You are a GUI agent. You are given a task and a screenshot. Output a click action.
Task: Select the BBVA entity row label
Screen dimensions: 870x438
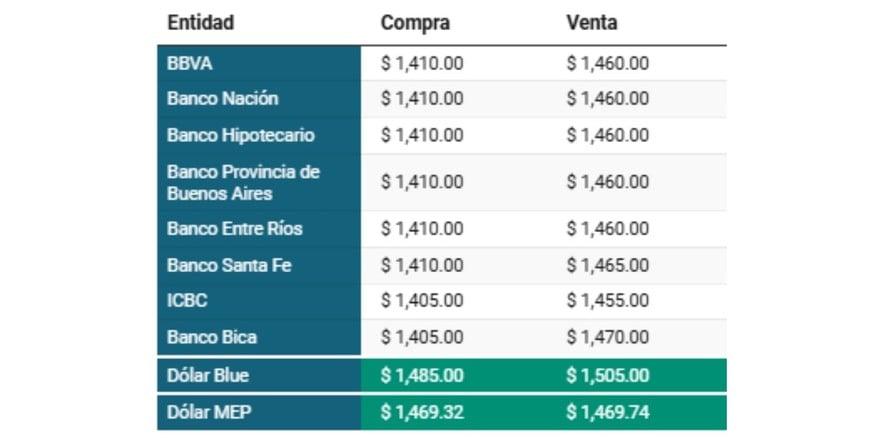pos(190,63)
